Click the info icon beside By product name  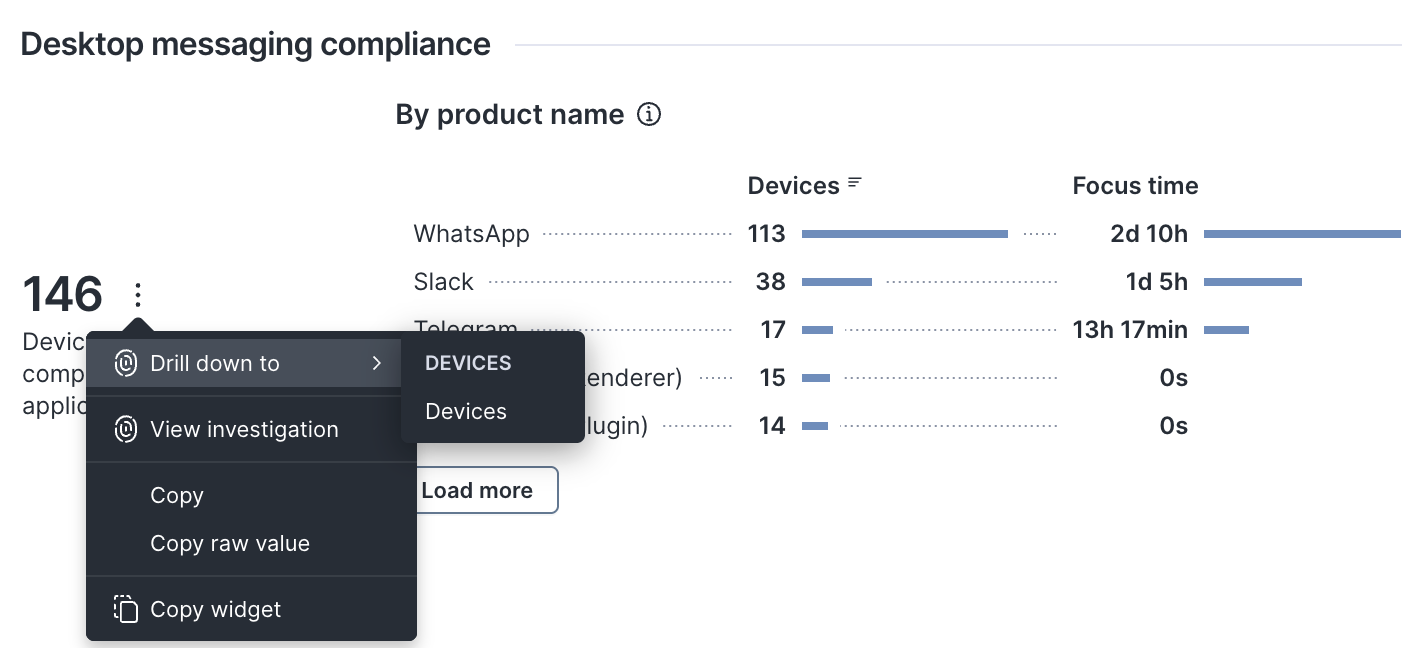tap(649, 115)
